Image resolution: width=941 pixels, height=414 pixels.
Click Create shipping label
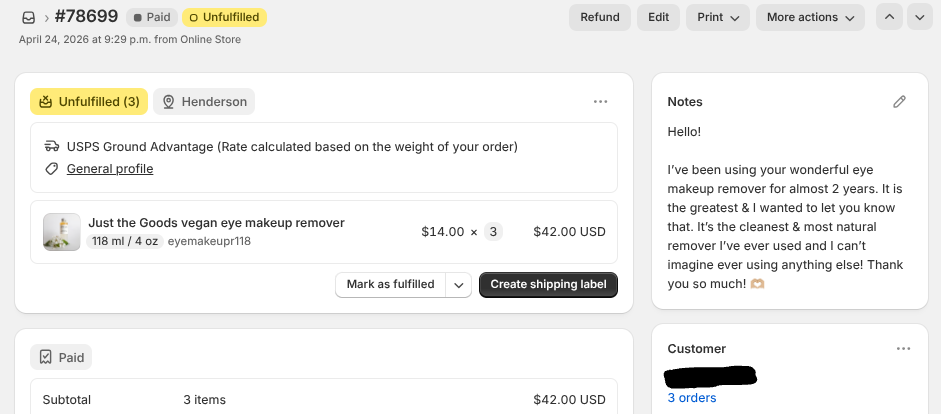(x=549, y=284)
